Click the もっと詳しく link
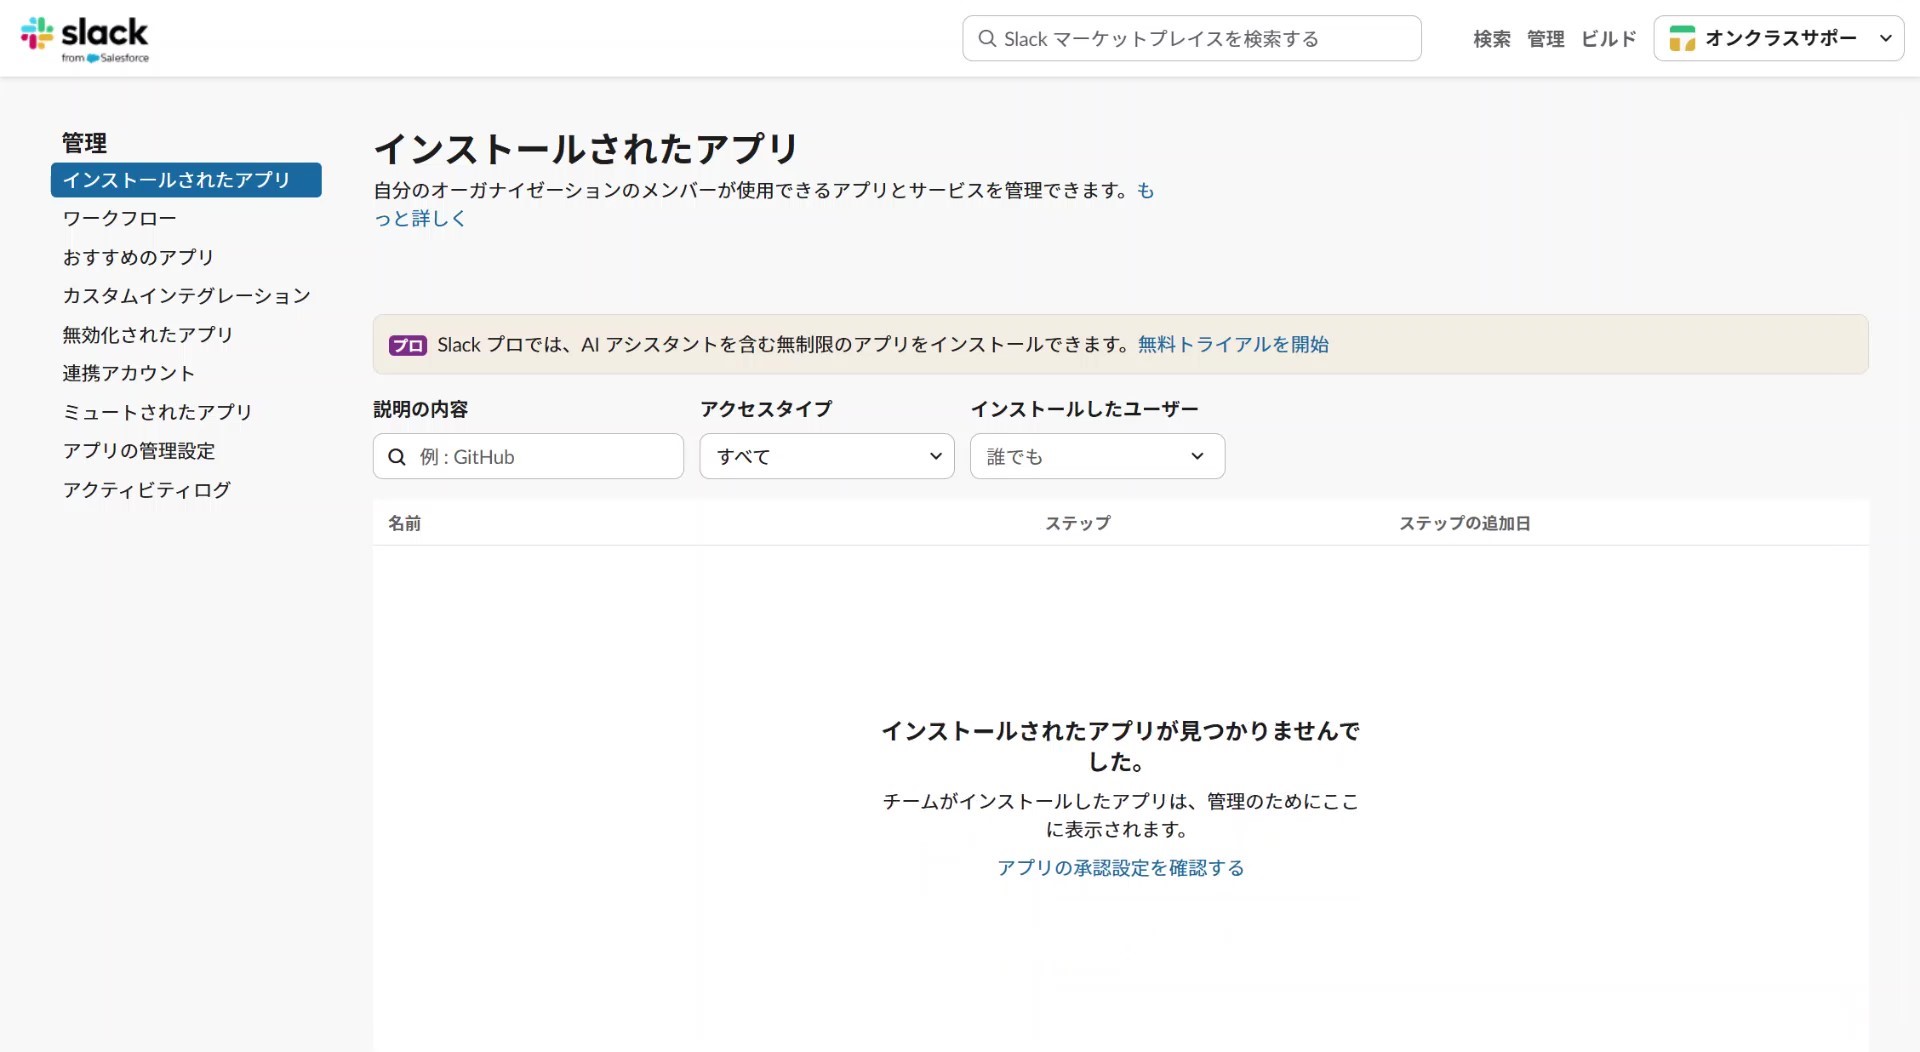Image resolution: width=1920 pixels, height=1052 pixels. (420, 218)
